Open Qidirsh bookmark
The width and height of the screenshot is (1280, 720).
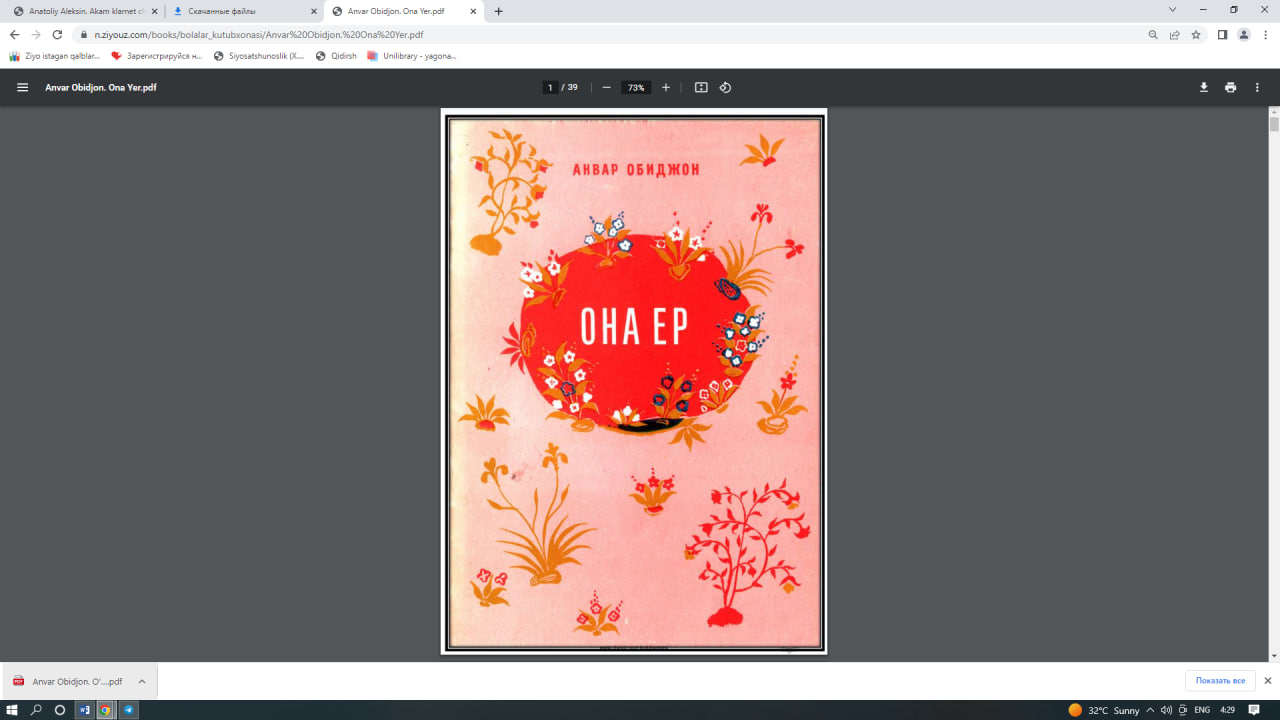[x=336, y=56]
